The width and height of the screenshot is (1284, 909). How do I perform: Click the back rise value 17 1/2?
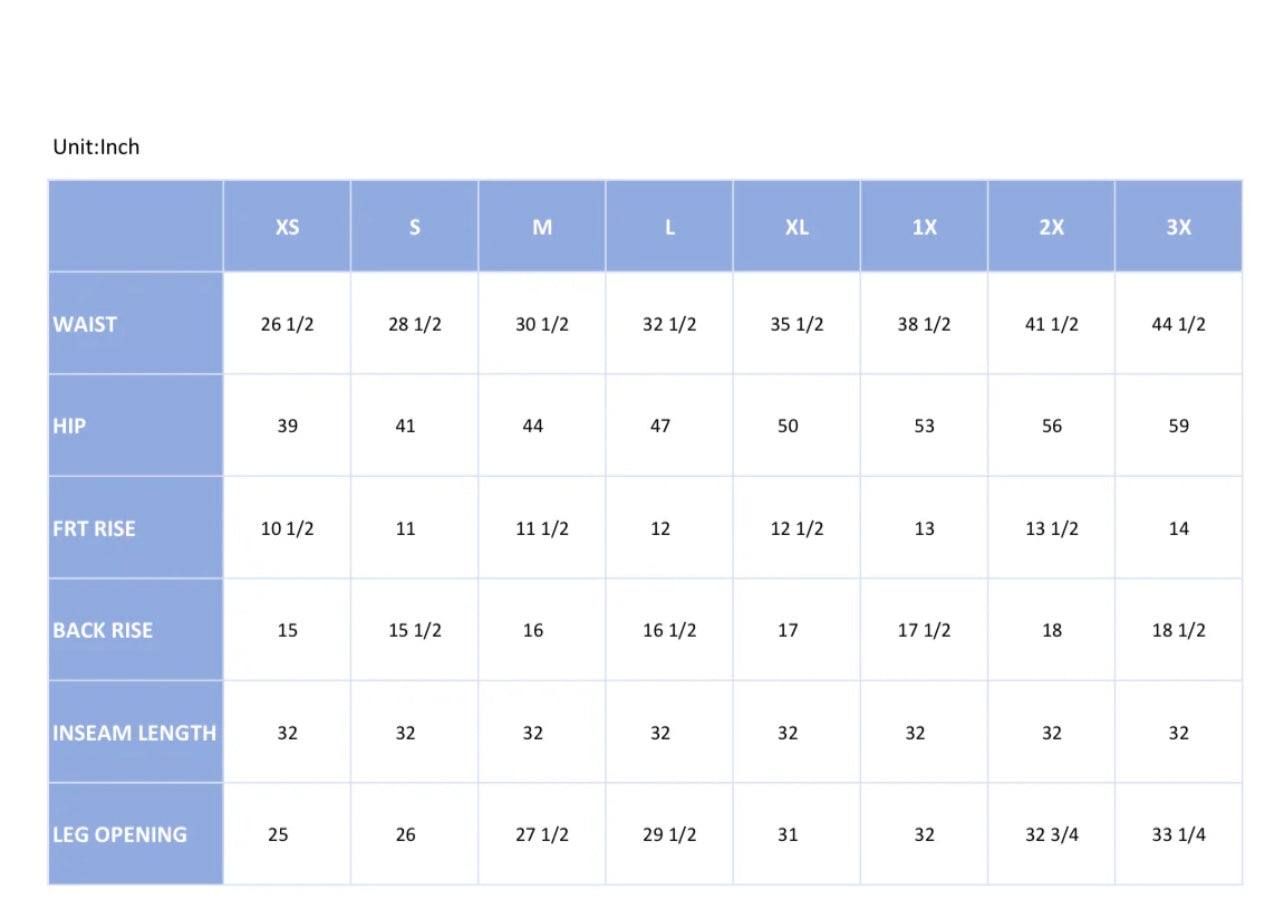tap(924, 630)
